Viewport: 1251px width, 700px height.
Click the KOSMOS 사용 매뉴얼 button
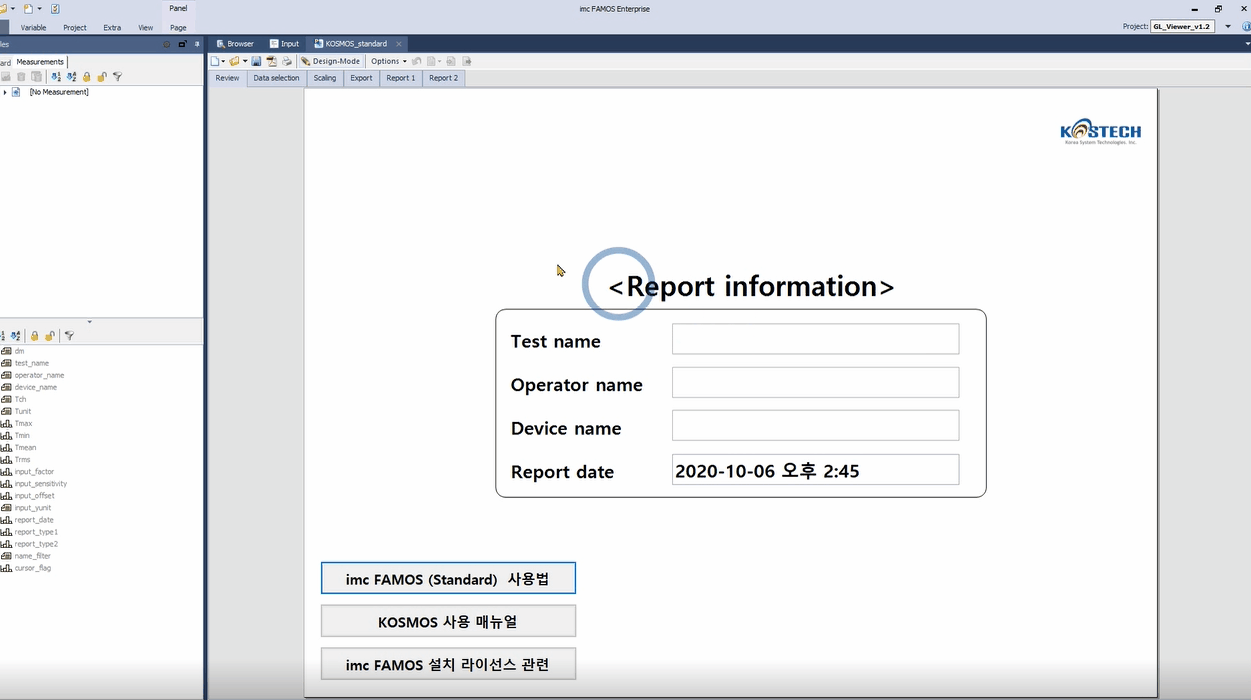[x=448, y=621]
